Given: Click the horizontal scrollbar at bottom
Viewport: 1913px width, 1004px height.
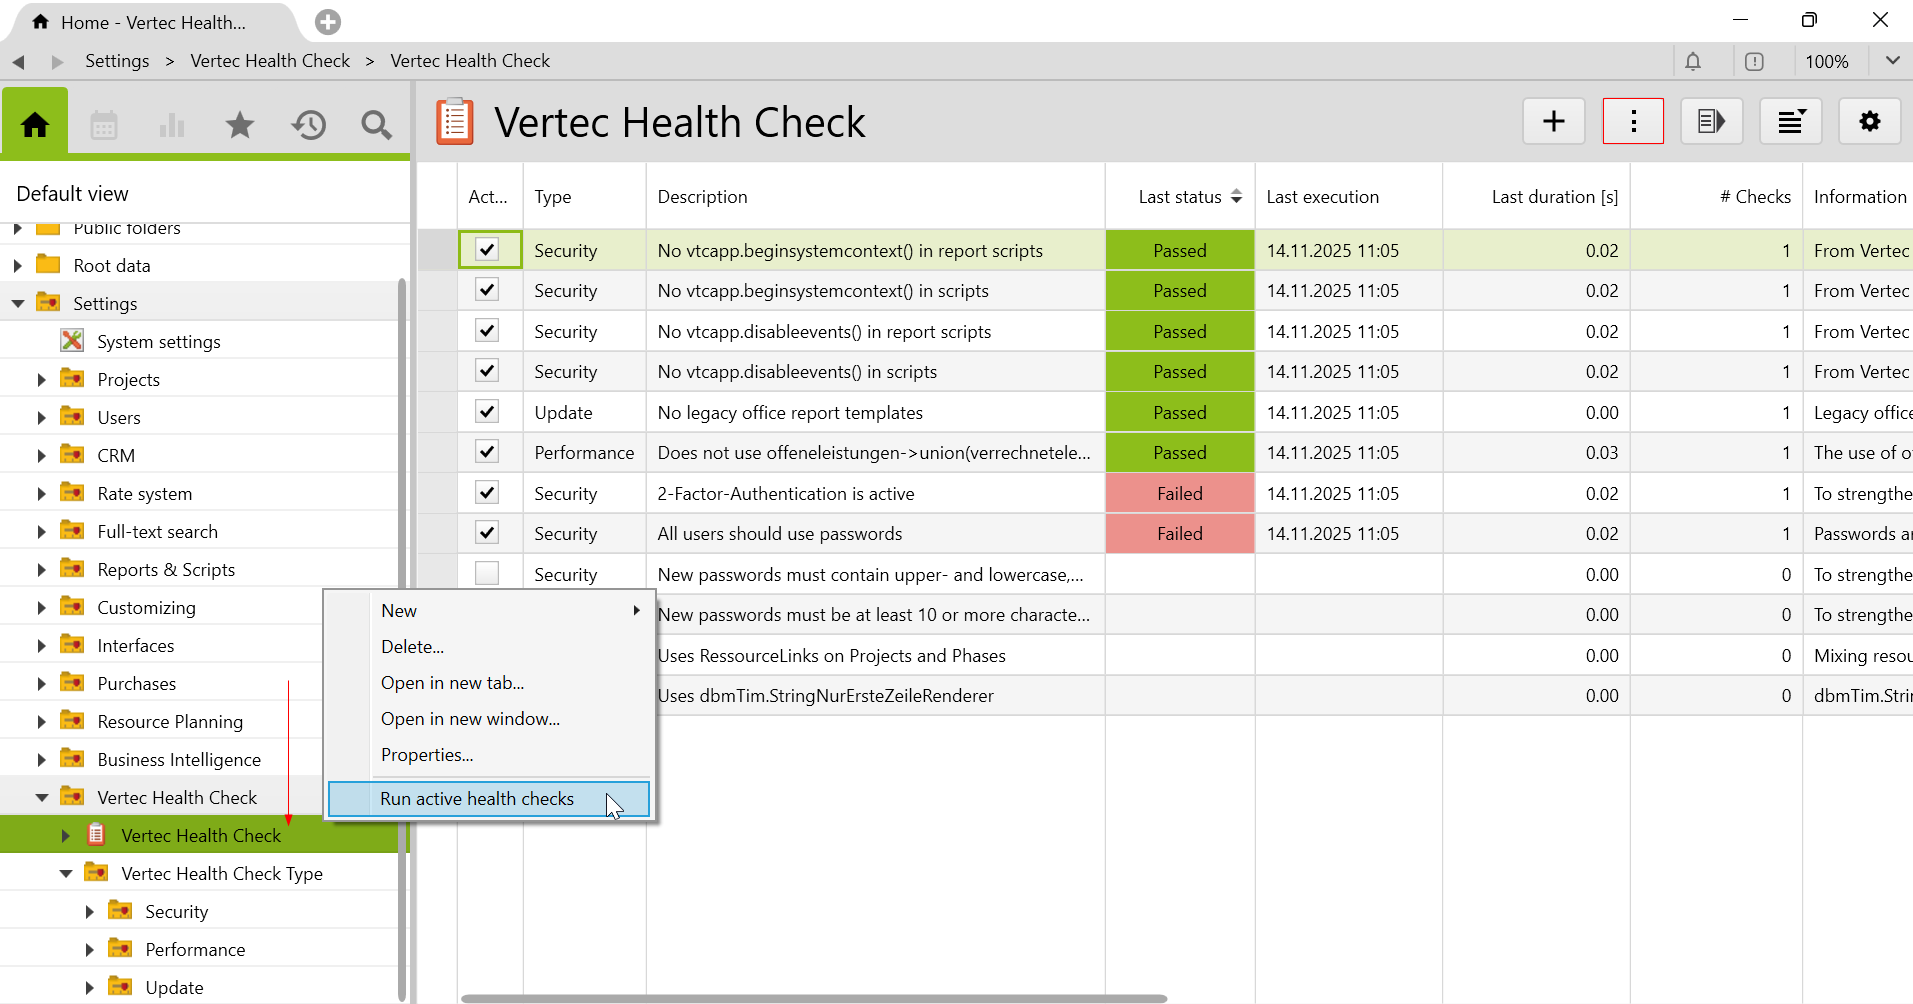Looking at the screenshot, I should 813,998.
